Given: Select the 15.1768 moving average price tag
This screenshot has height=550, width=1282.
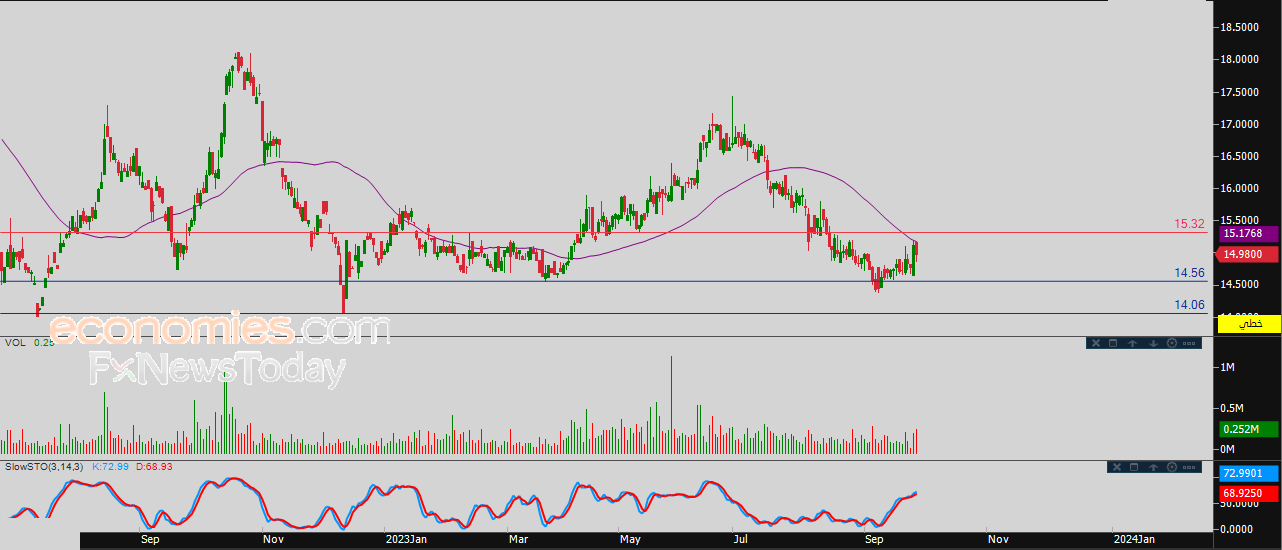Looking at the screenshot, I should pos(1249,233).
